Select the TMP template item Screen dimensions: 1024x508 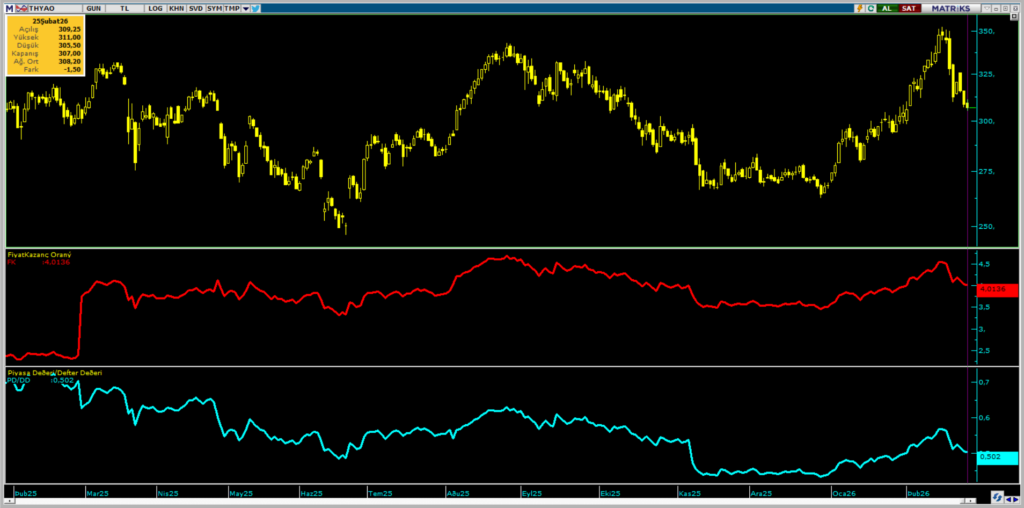click(x=231, y=7)
